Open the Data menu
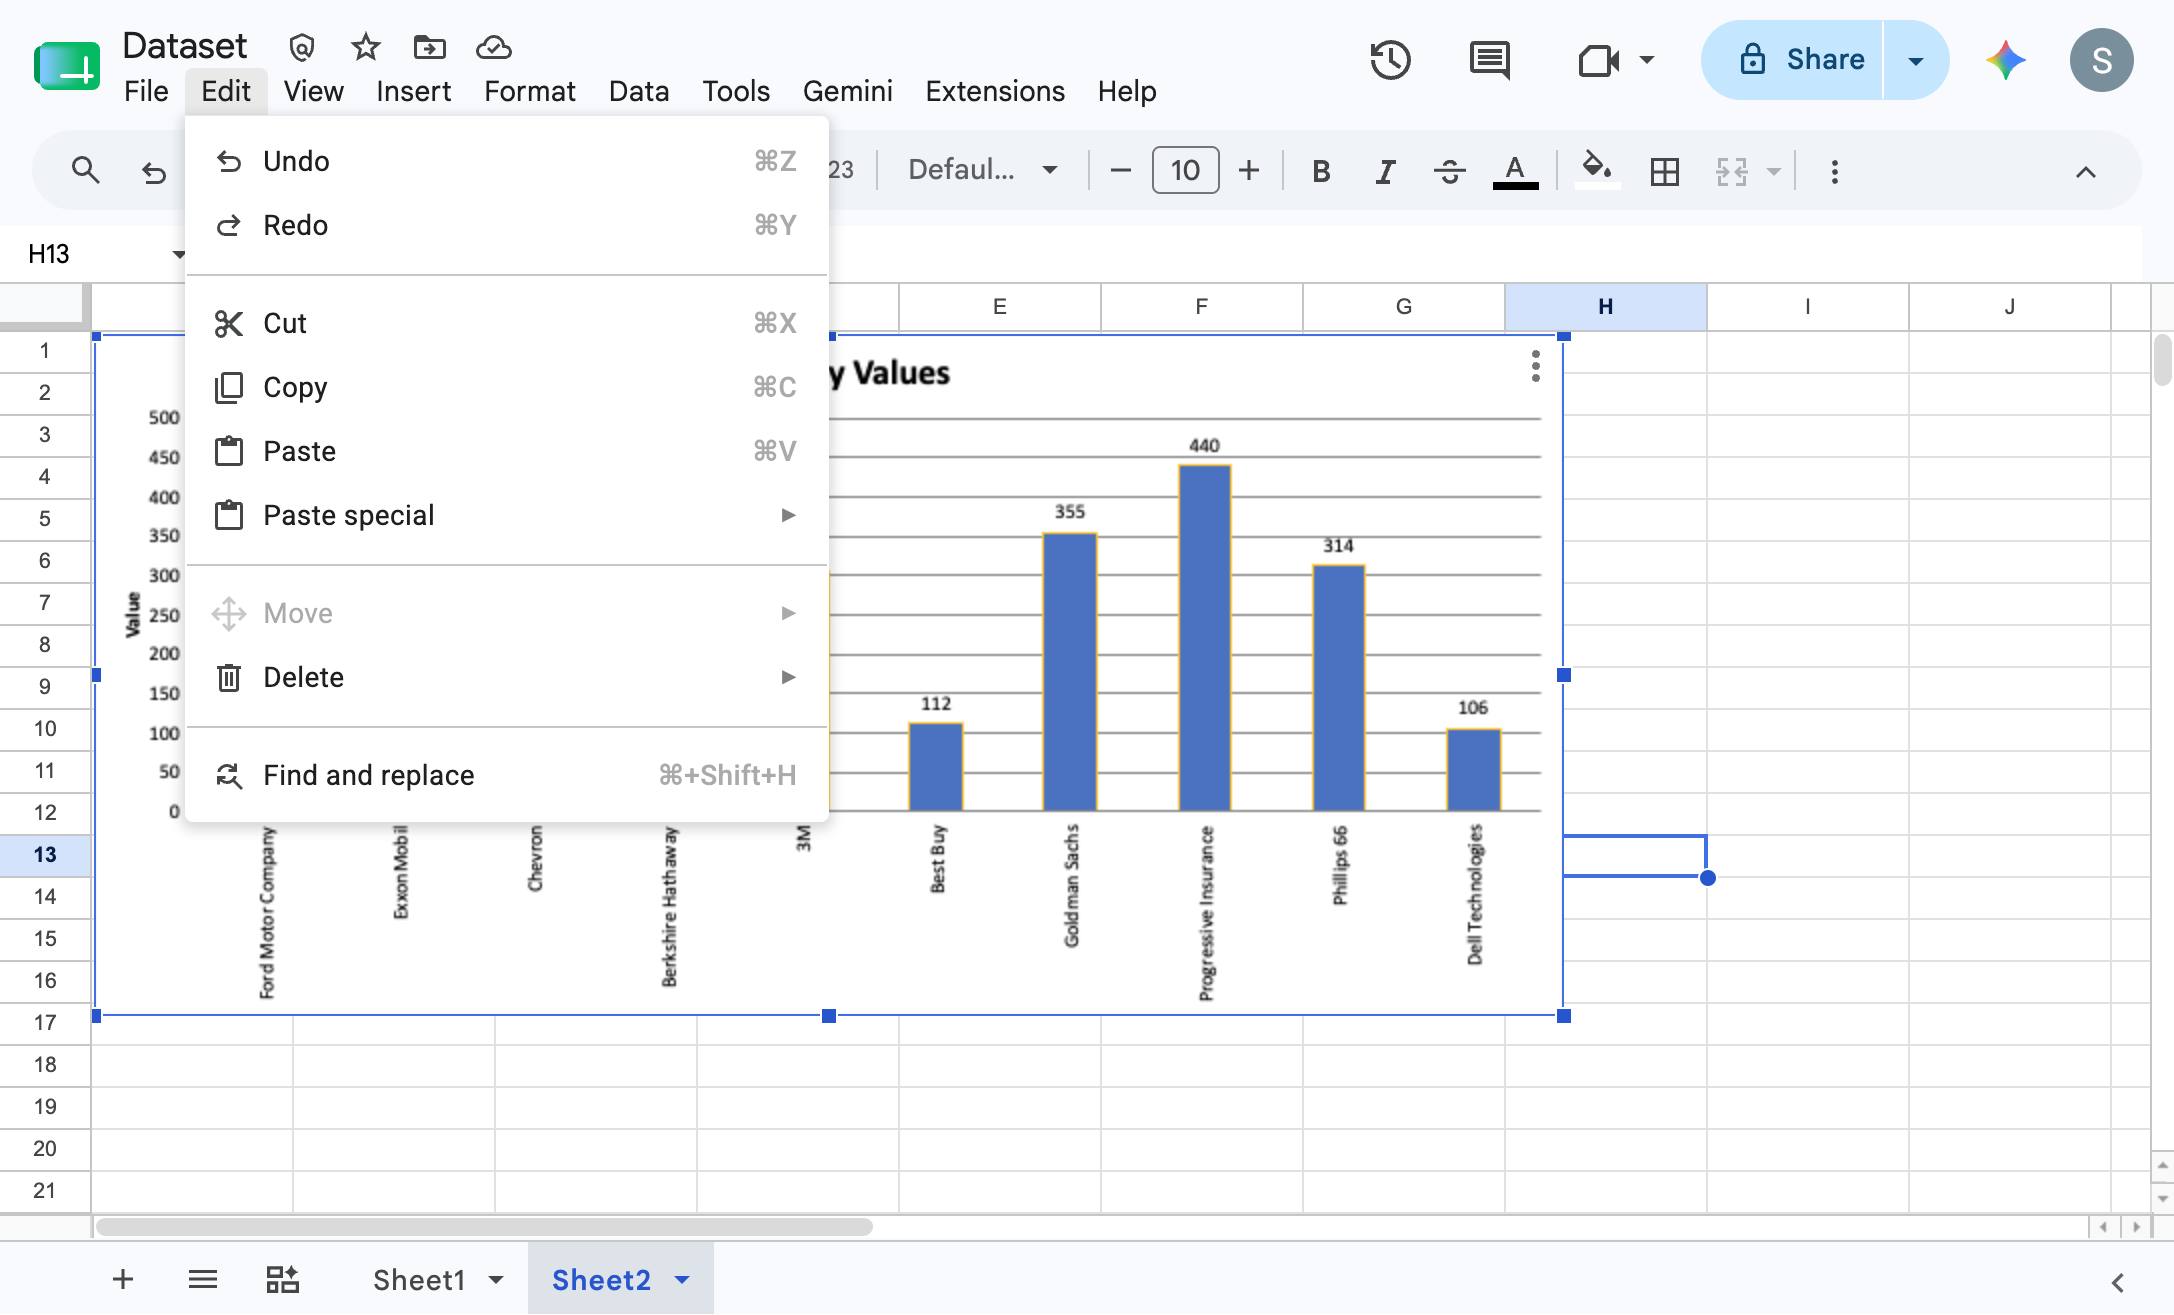This screenshot has height=1315, width=2174. pyautogui.click(x=639, y=91)
